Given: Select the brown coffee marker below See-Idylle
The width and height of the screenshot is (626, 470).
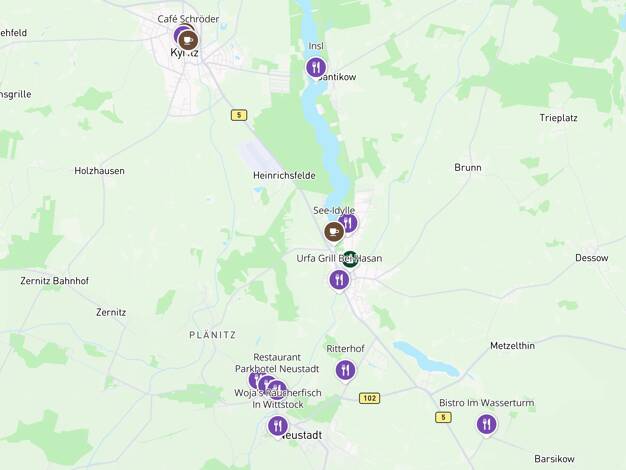Looking at the screenshot, I should 334,232.
